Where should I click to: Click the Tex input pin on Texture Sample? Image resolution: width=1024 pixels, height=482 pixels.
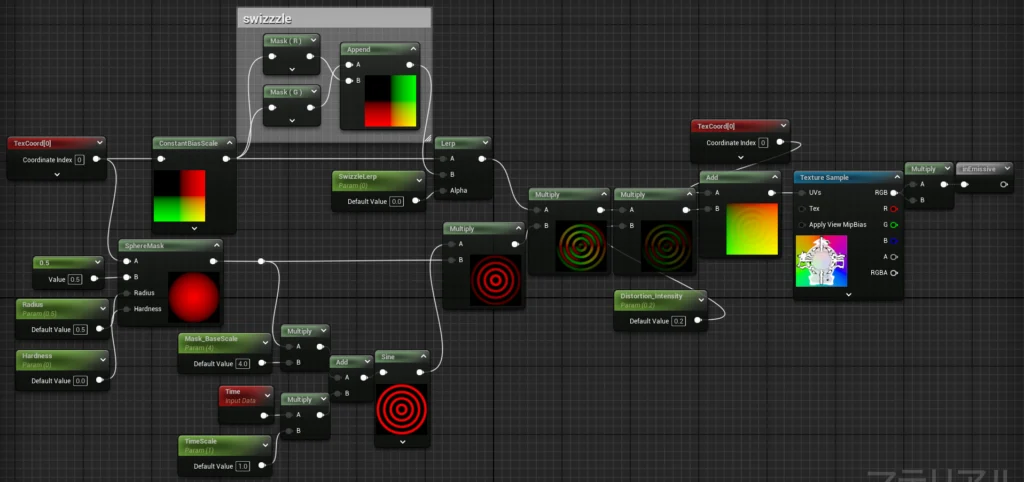(802, 208)
